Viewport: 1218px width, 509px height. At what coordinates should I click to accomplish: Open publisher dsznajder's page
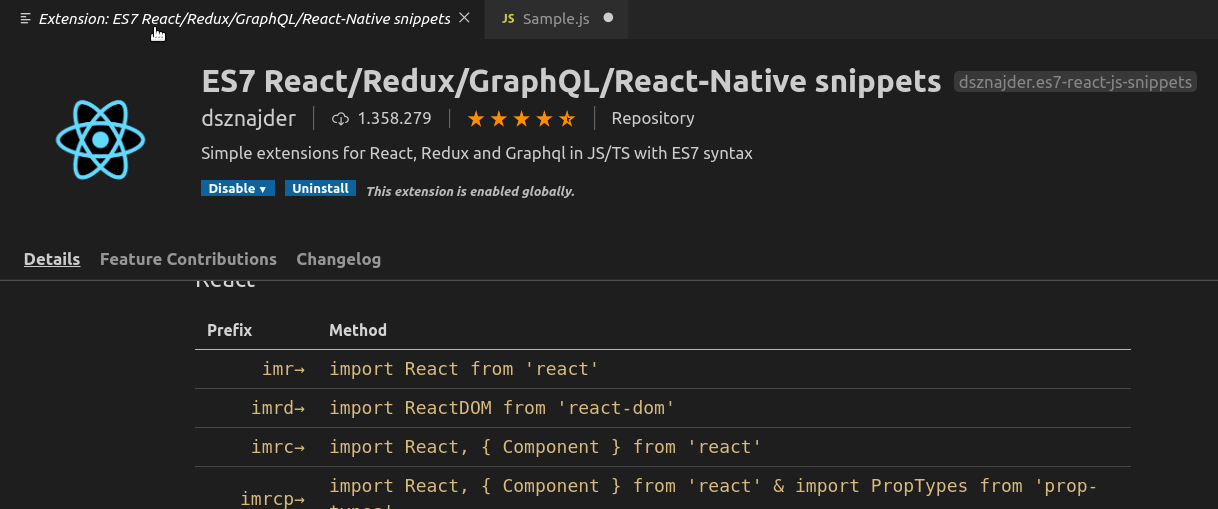[x=249, y=119]
